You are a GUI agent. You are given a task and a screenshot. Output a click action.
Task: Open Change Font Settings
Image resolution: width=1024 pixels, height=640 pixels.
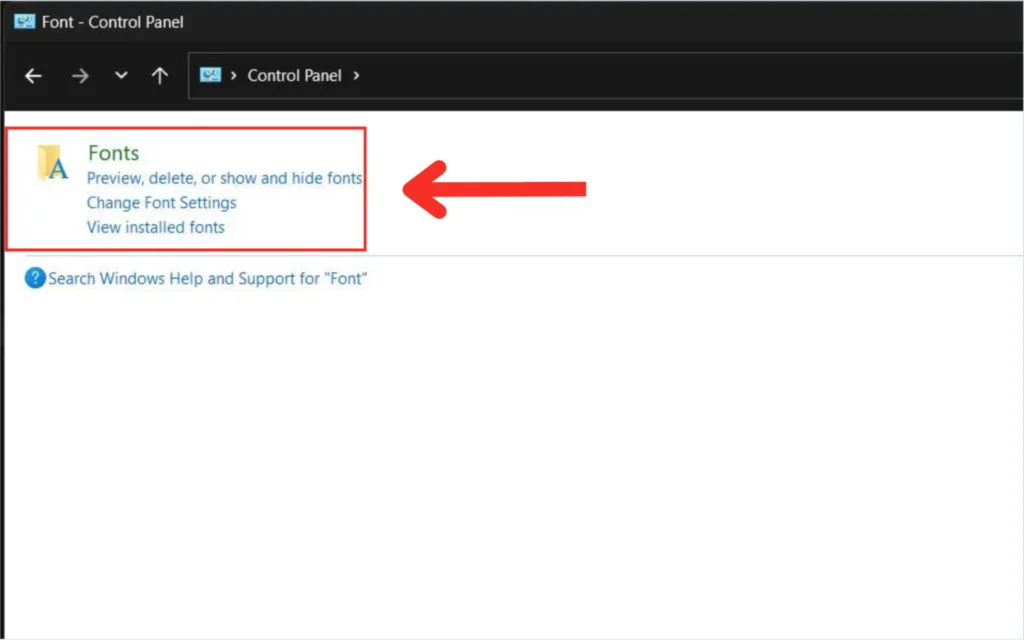161,202
